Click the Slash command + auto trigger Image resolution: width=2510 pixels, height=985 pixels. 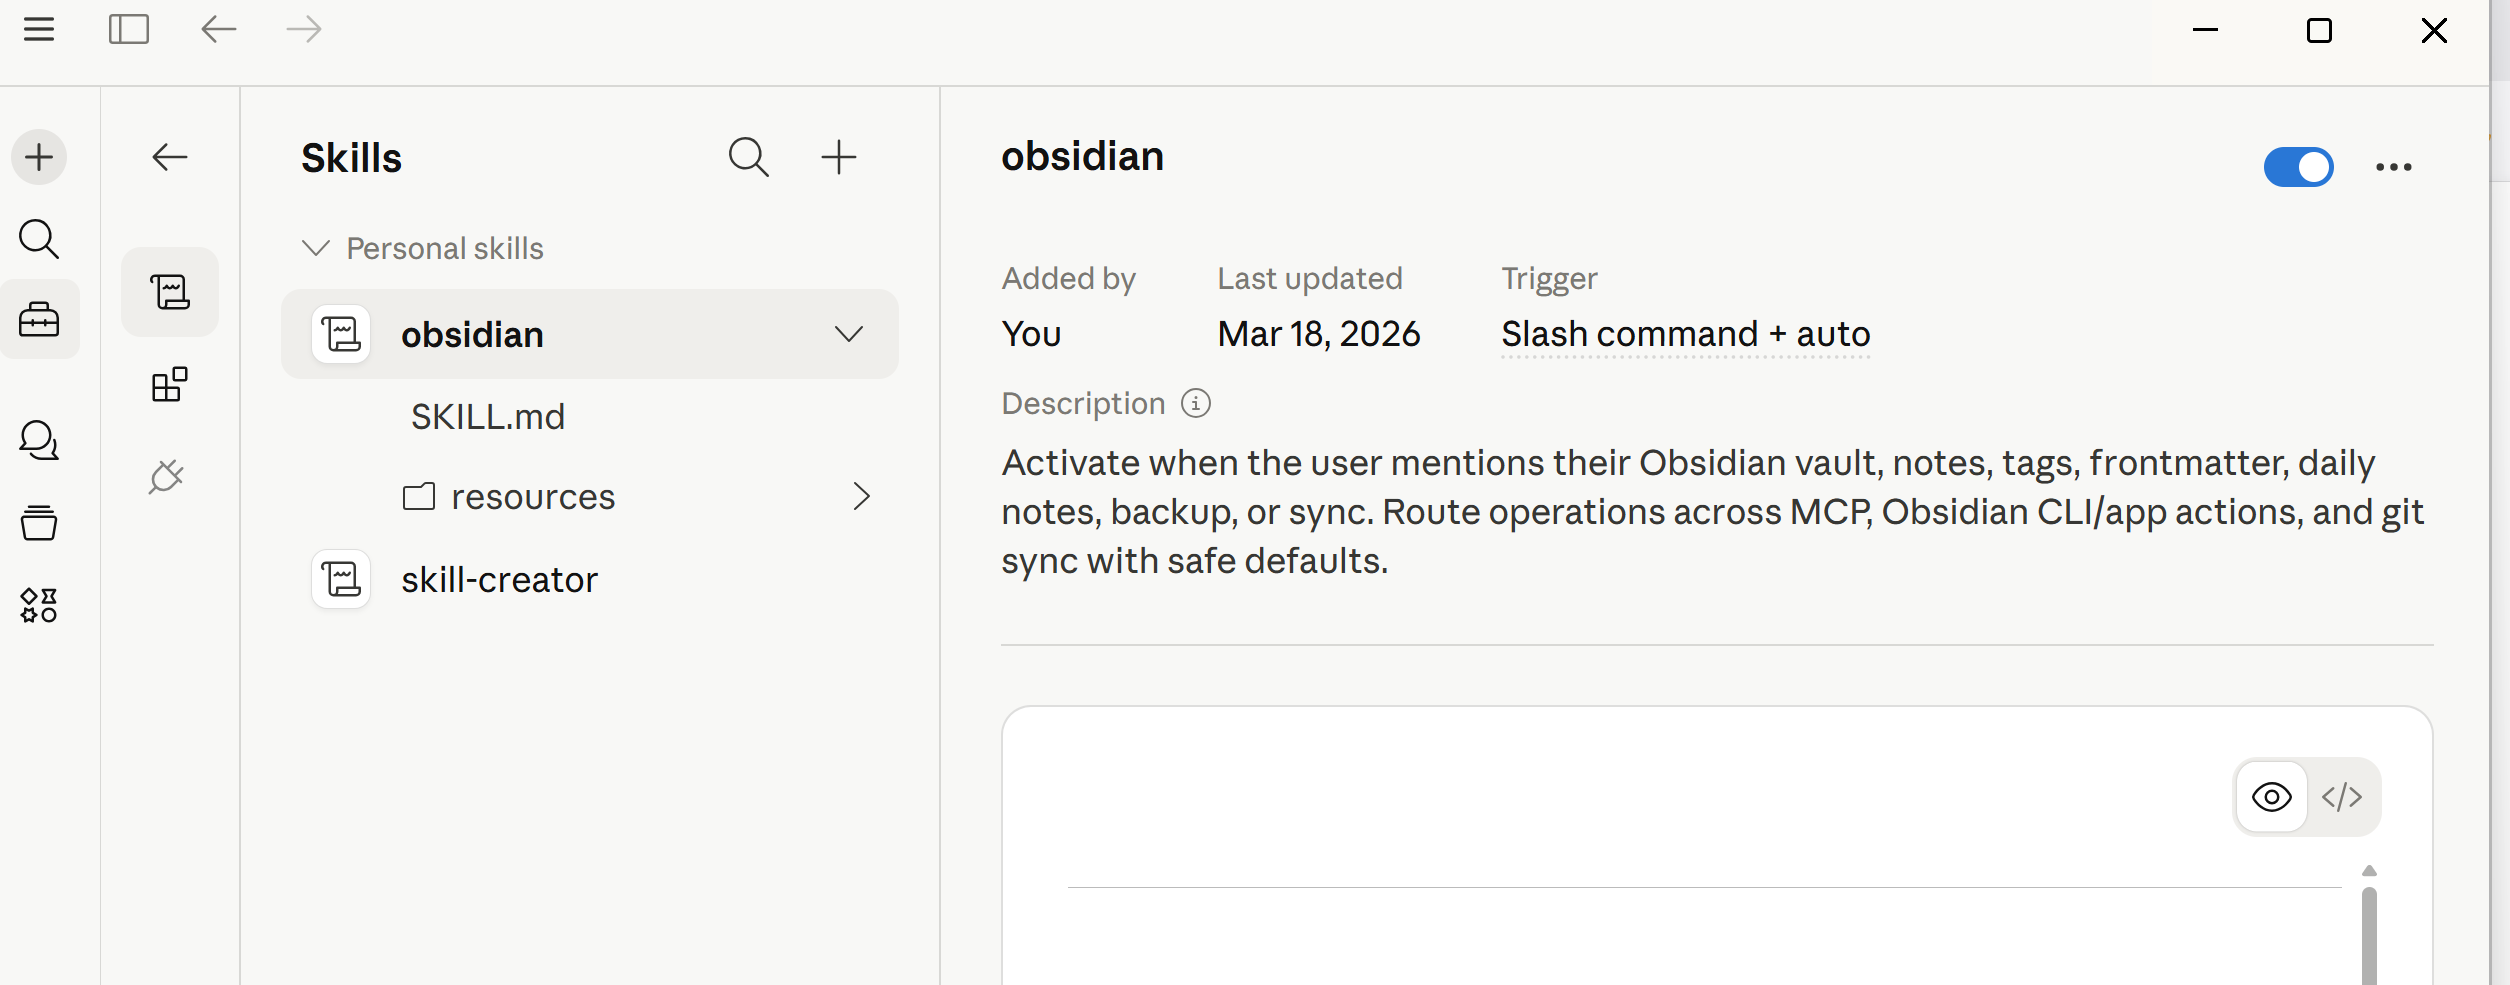(1685, 334)
